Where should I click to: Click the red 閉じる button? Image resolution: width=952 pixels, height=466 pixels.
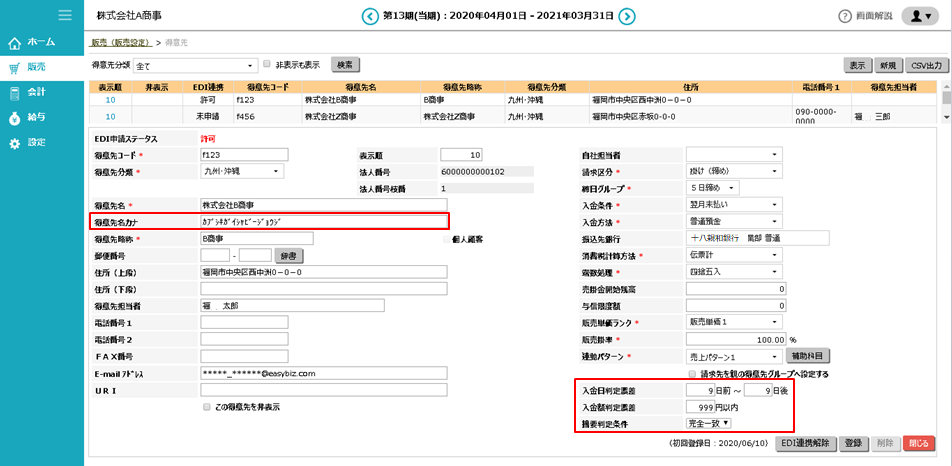(x=918, y=444)
